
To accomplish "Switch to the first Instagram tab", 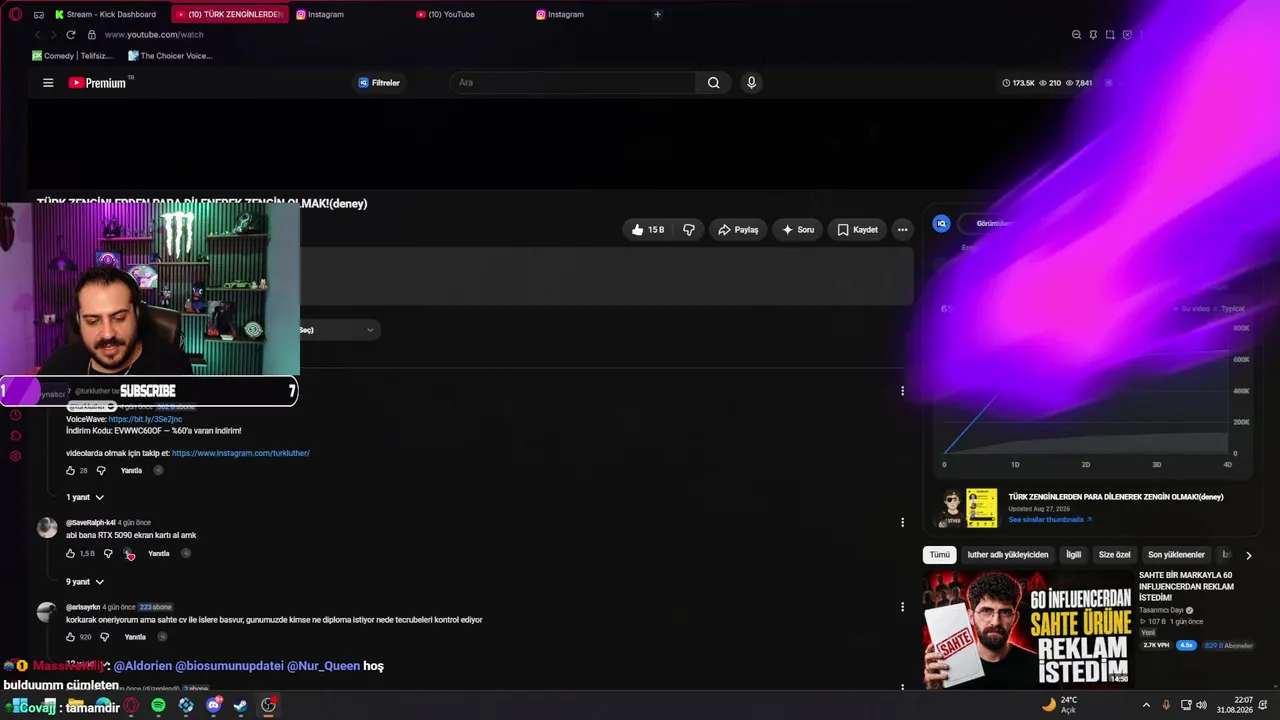I will pos(320,14).
